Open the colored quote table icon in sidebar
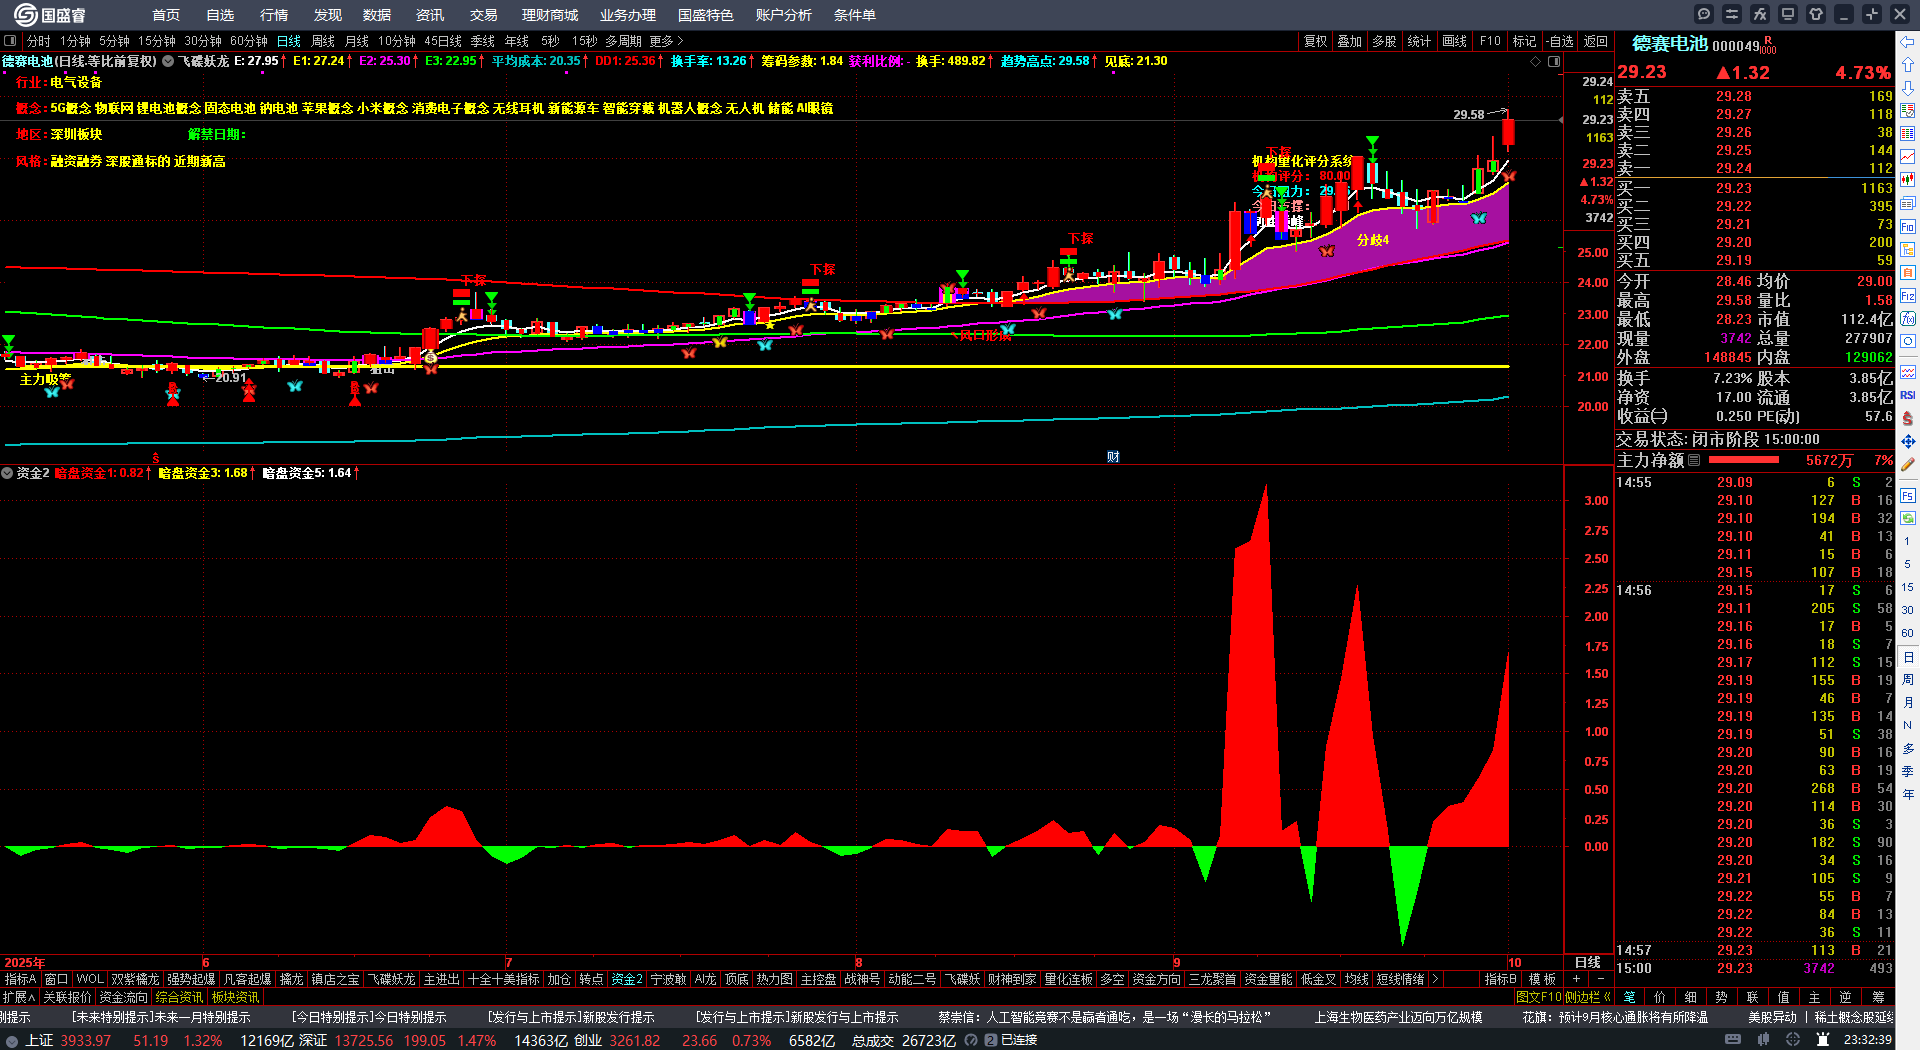1920x1050 pixels. 1908,133
